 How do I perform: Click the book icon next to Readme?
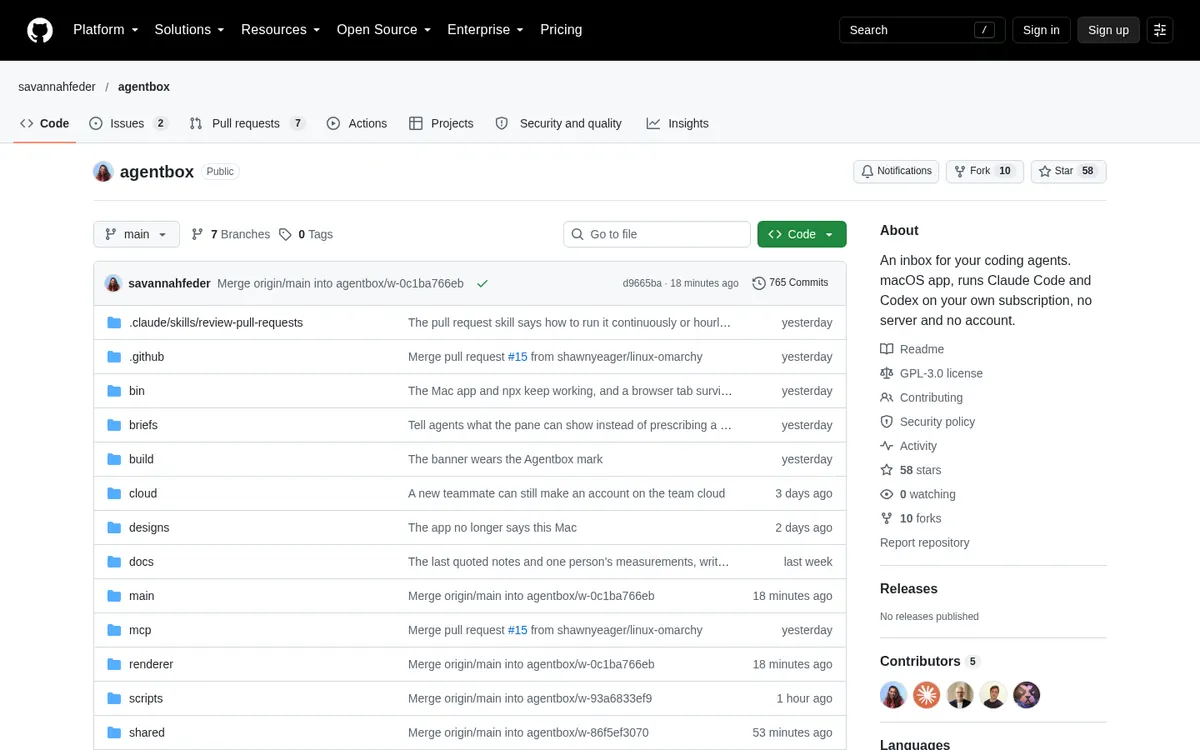pyautogui.click(x=886, y=349)
